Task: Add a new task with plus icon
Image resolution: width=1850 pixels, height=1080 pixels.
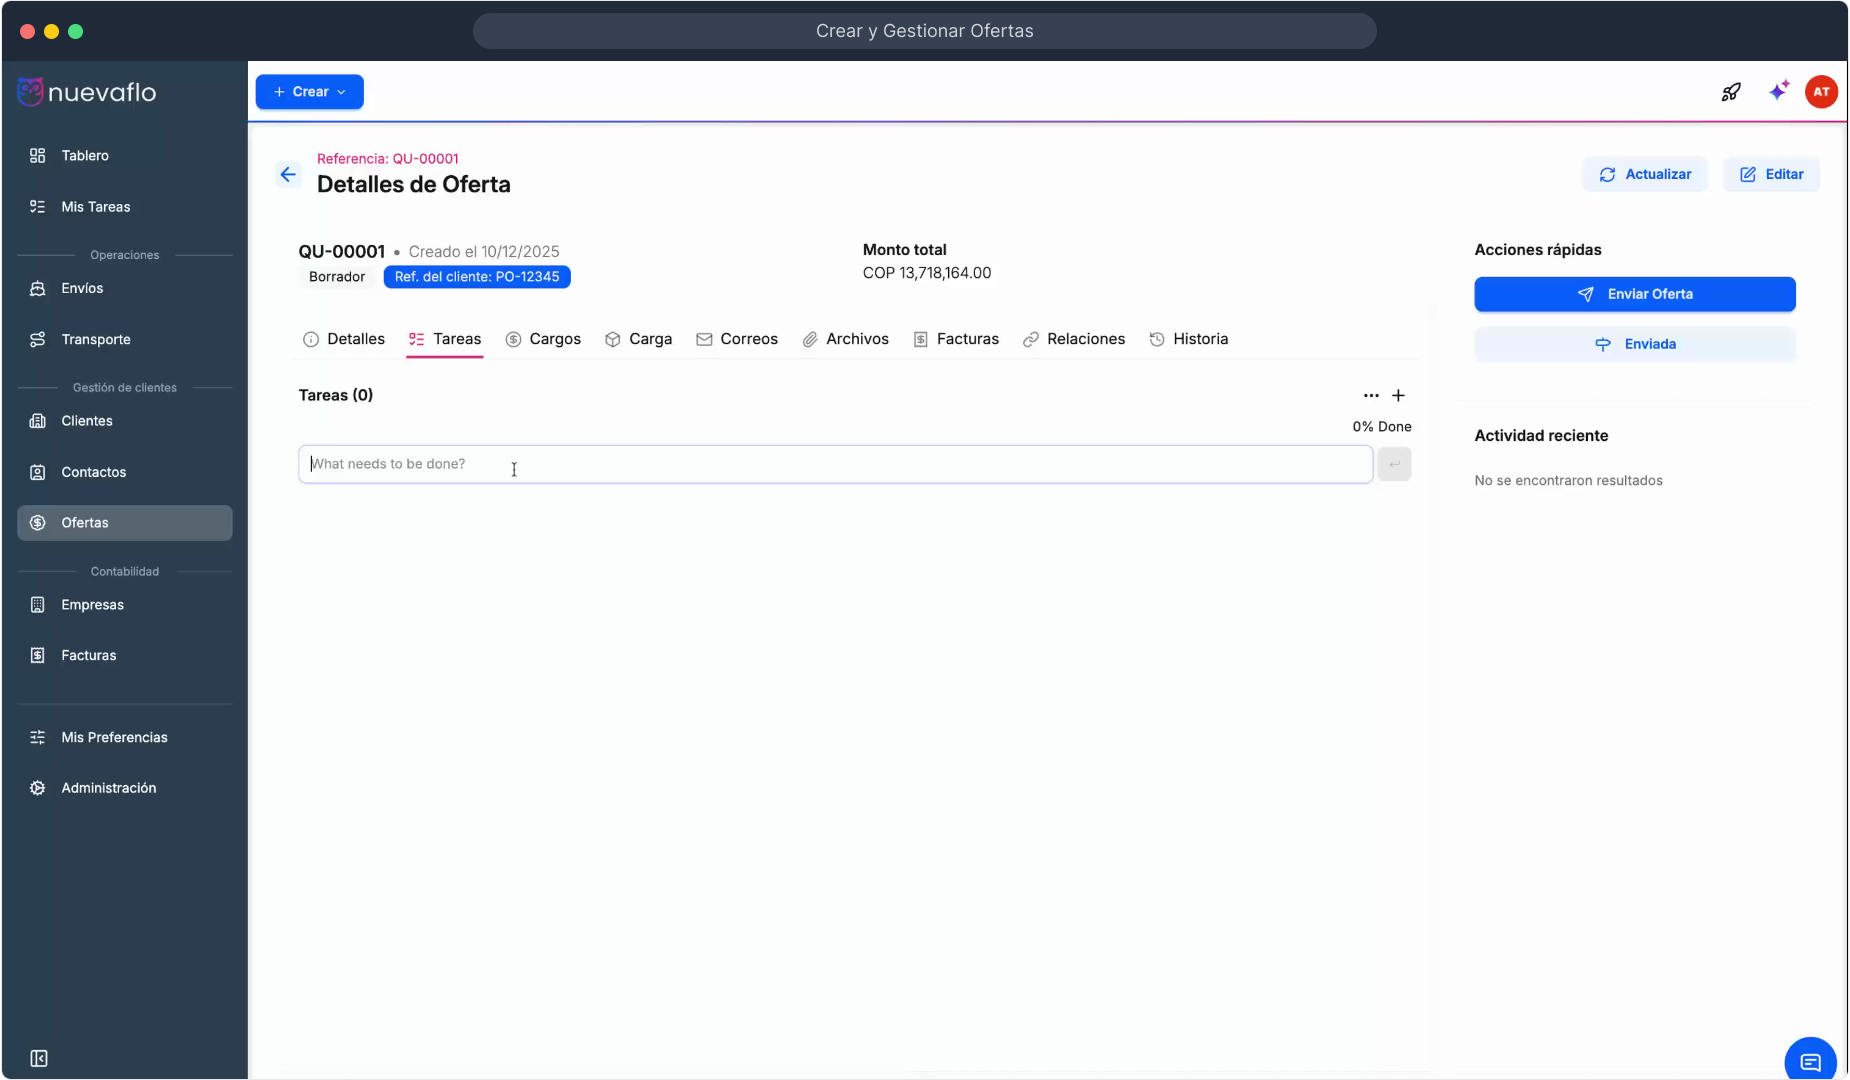Action: pos(1398,396)
